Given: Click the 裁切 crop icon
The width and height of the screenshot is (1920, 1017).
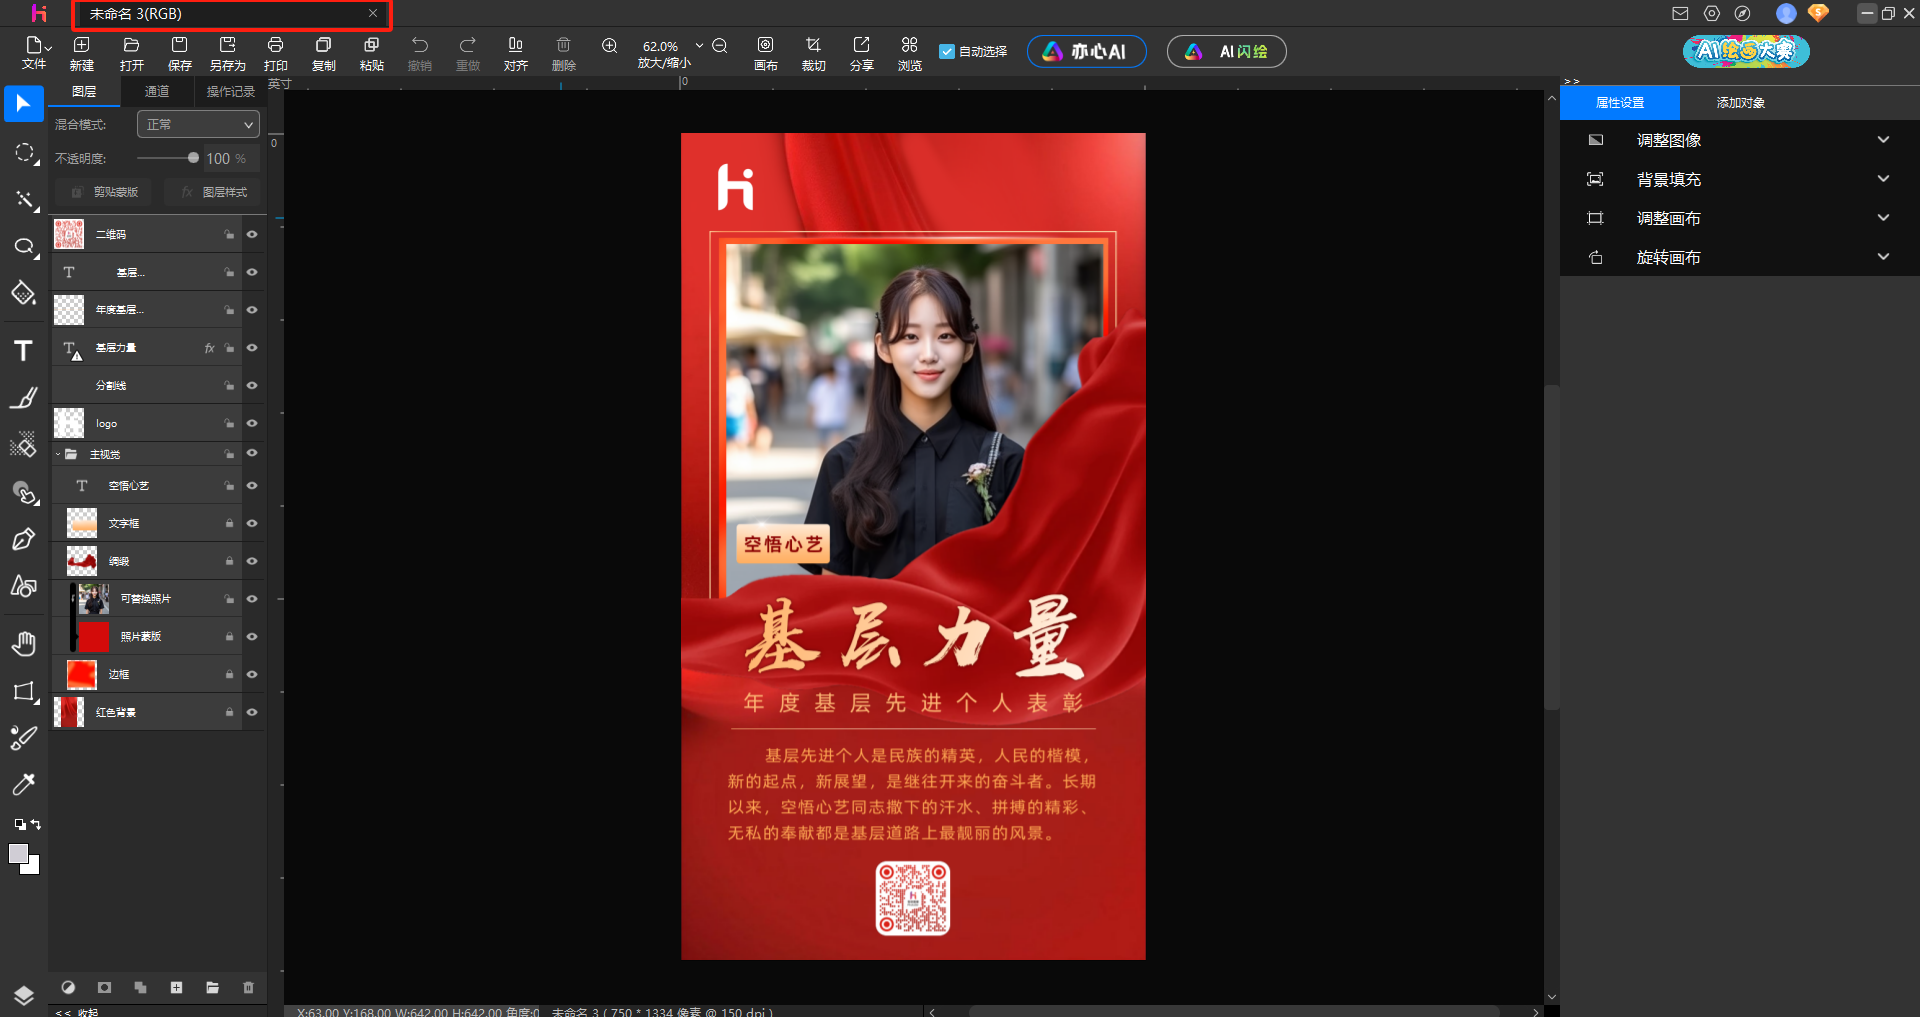Looking at the screenshot, I should (813, 52).
